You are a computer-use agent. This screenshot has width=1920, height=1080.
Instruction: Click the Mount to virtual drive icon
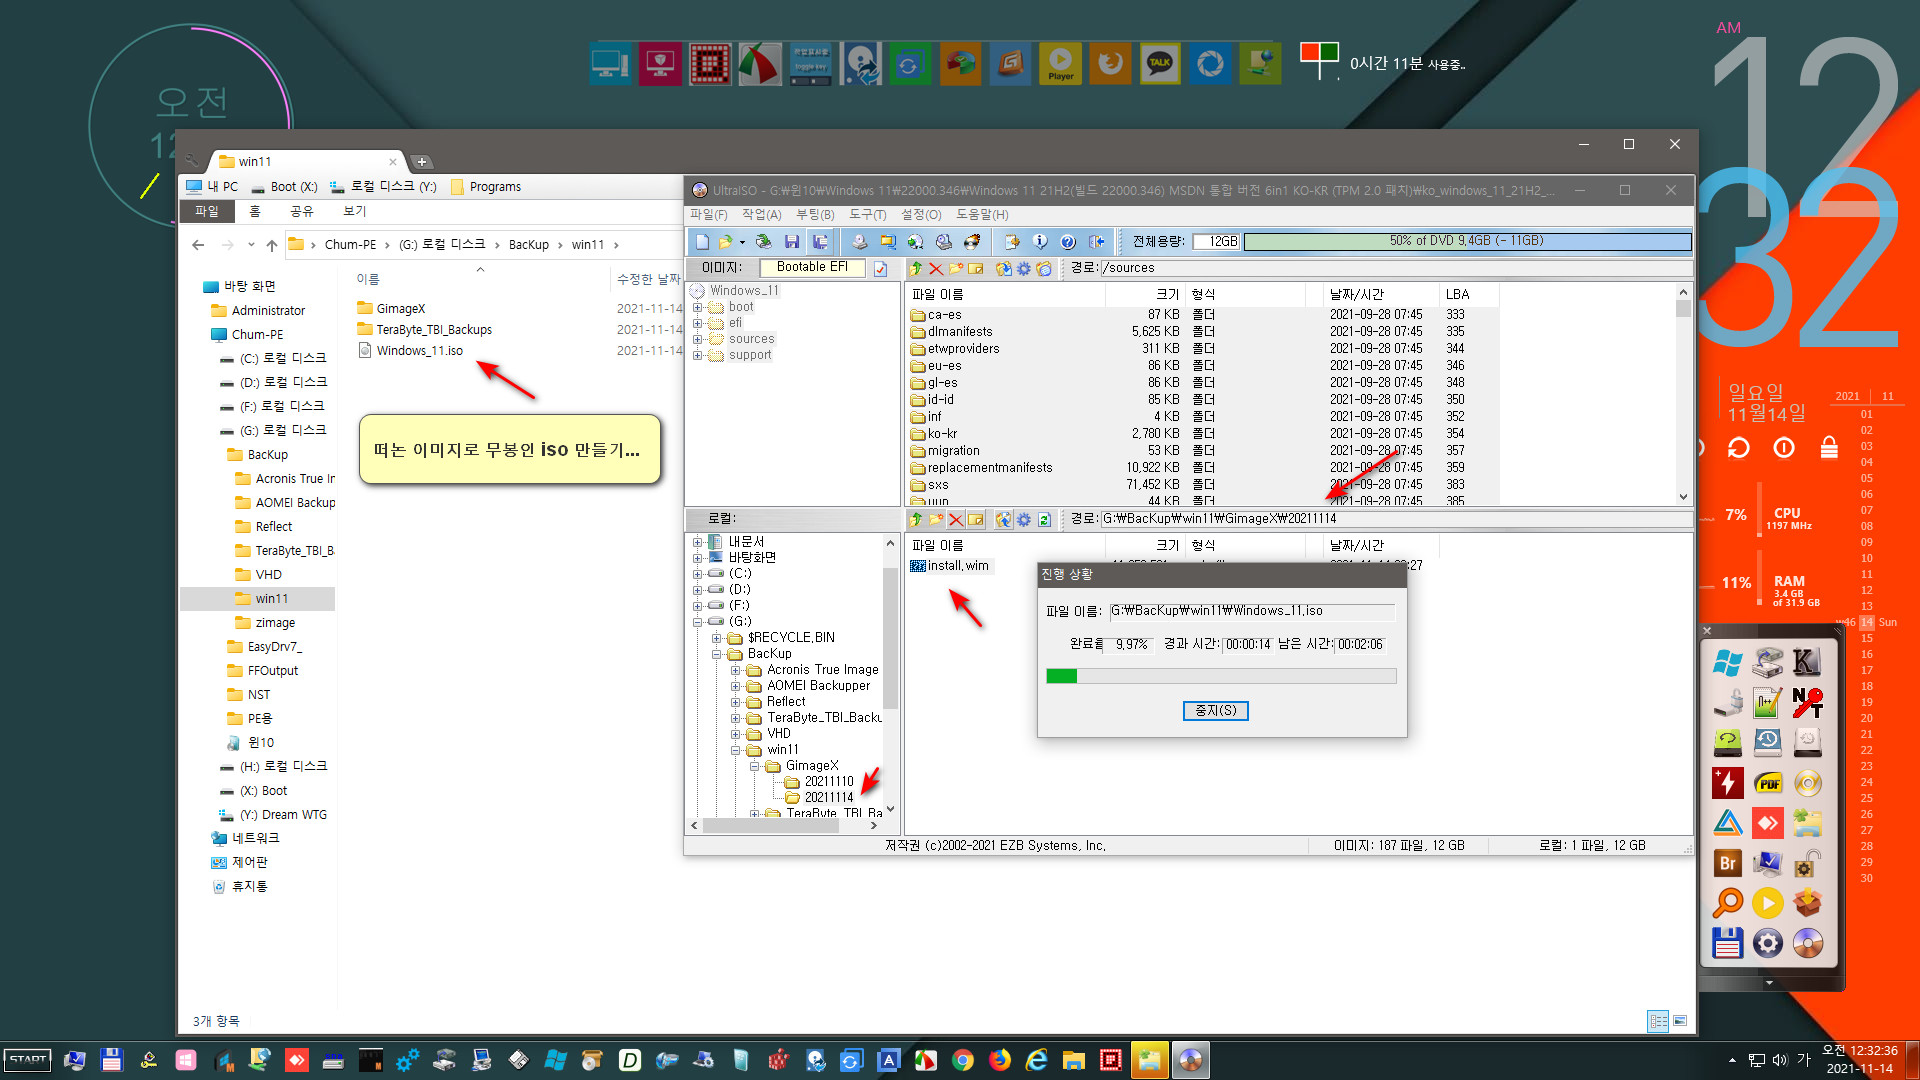pos(943,242)
